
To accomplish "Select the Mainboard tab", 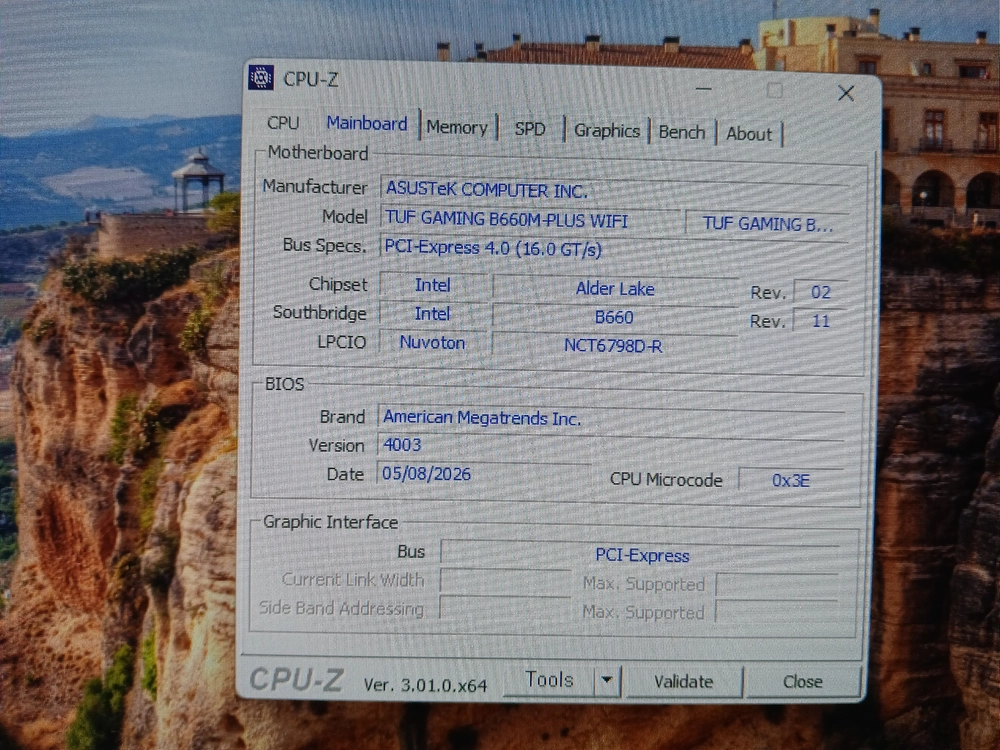I will [x=367, y=123].
